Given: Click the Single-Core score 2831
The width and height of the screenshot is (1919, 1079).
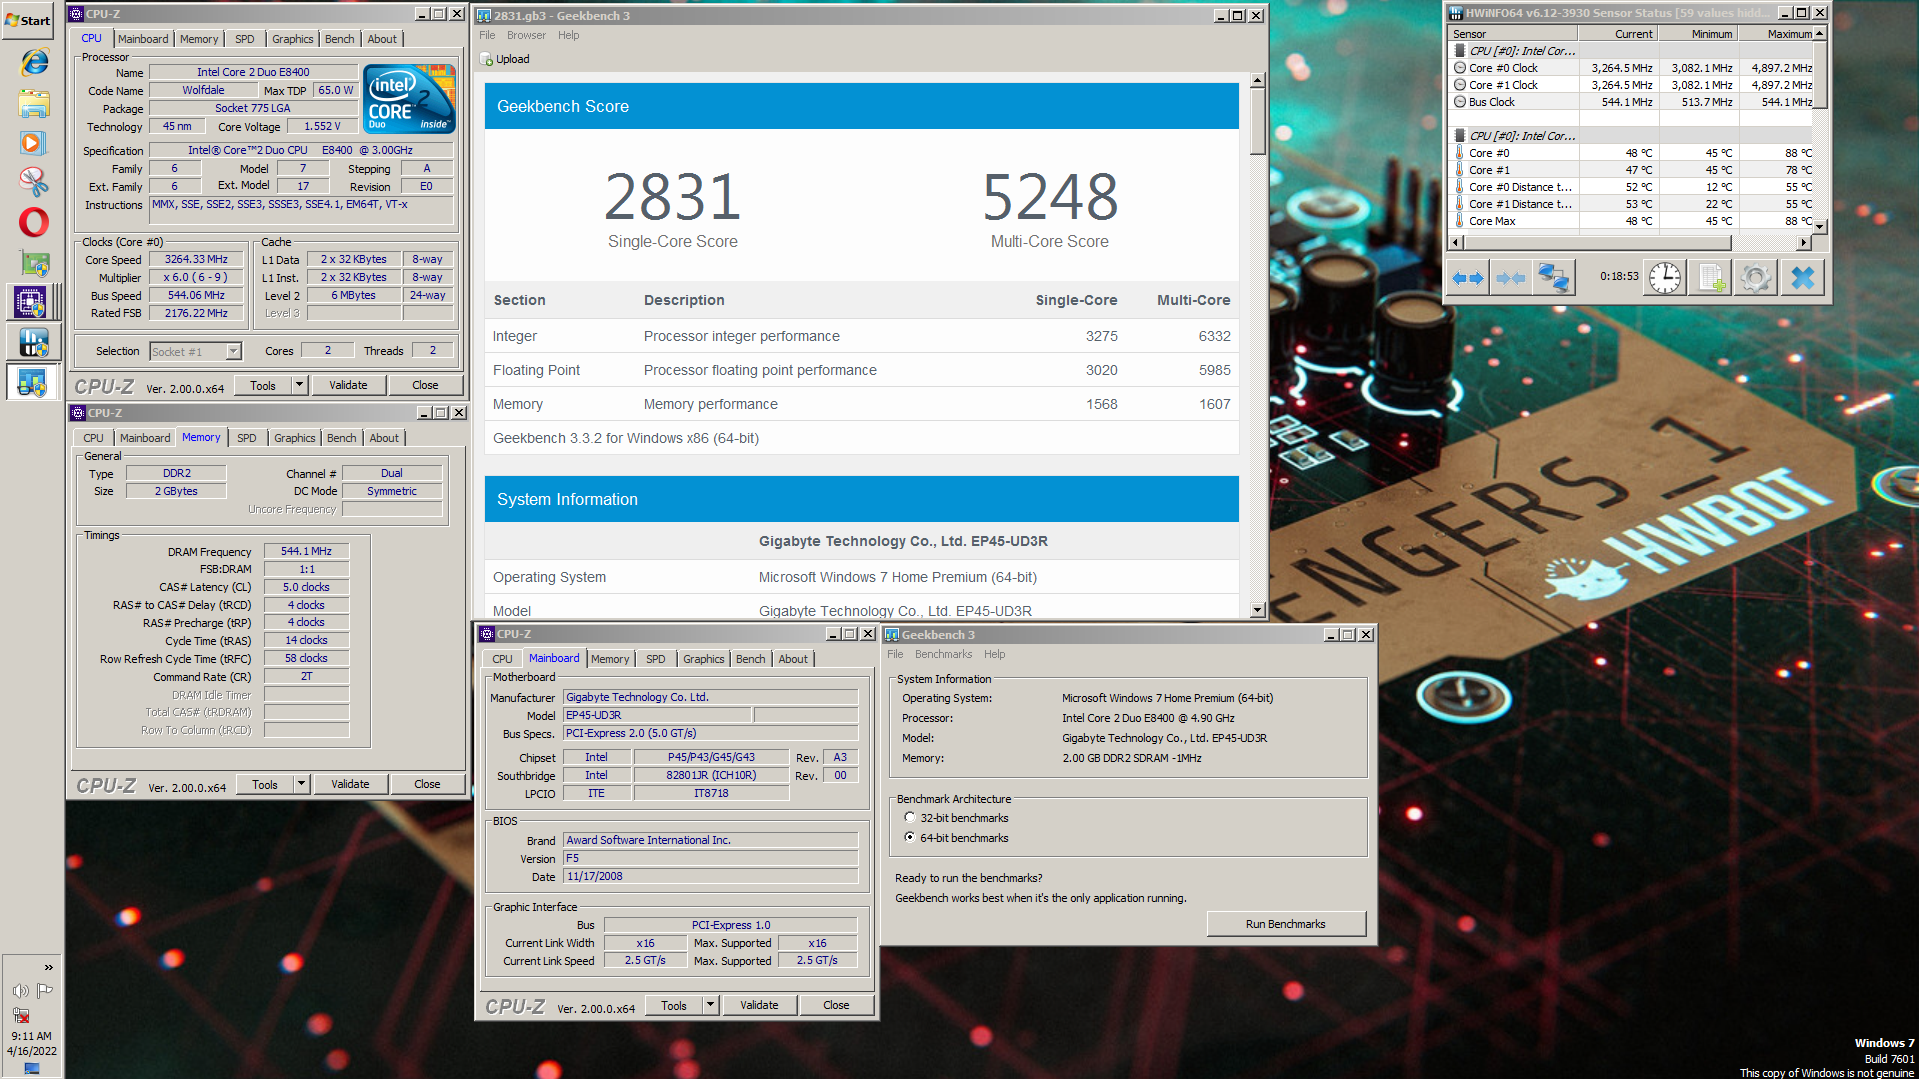Looking at the screenshot, I should 672,198.
